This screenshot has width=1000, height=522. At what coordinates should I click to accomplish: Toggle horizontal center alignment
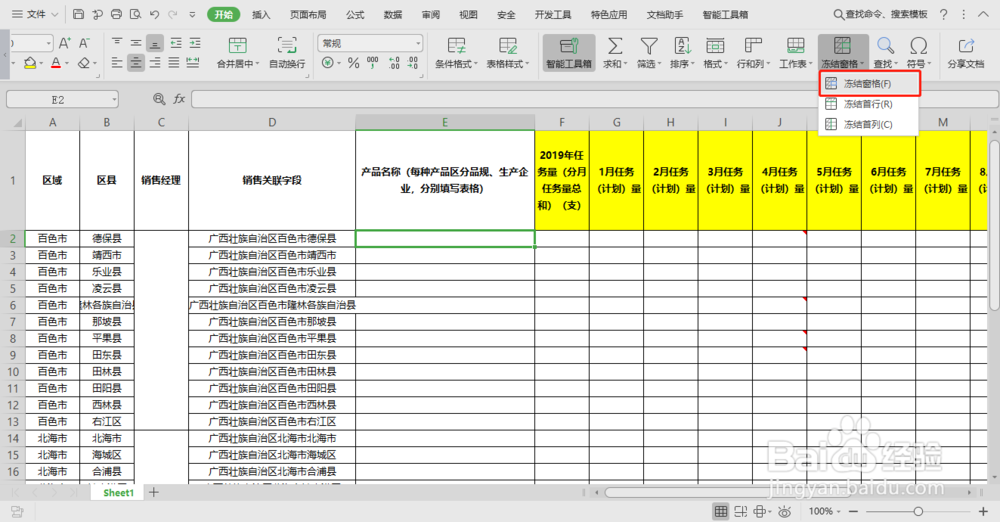tap(136, 63)
